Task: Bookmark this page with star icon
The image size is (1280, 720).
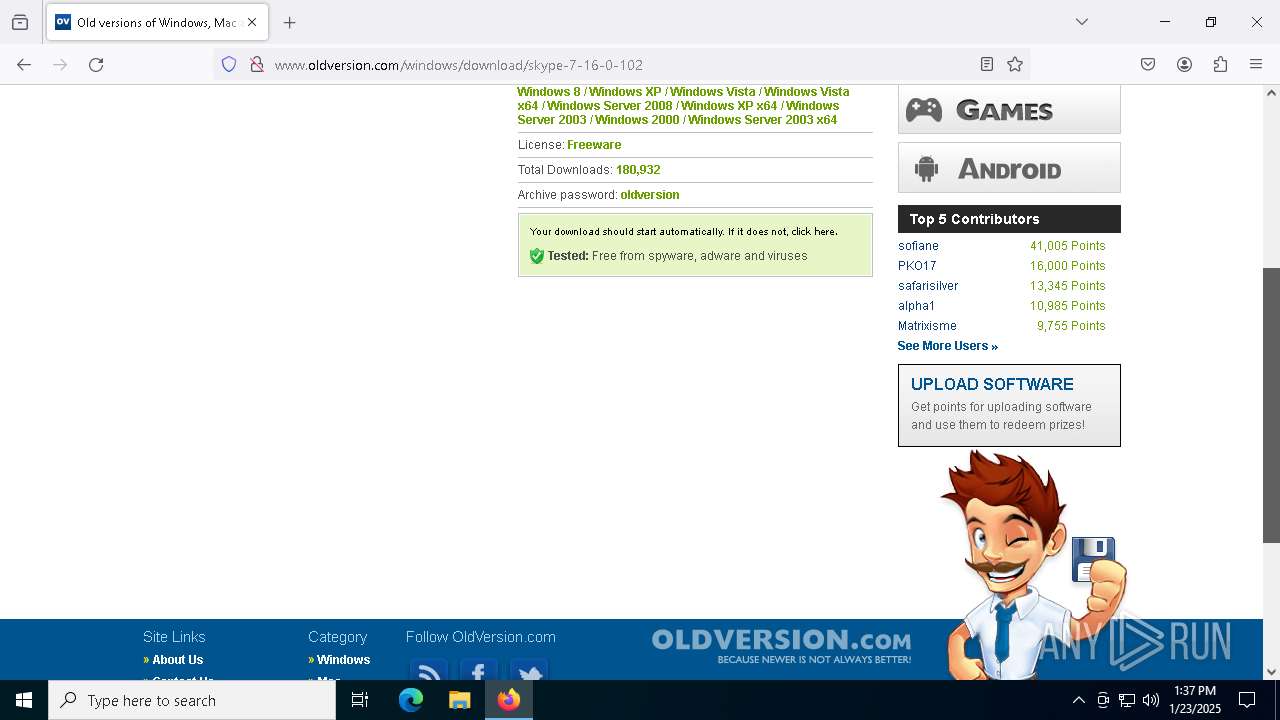Action: 1015,65
